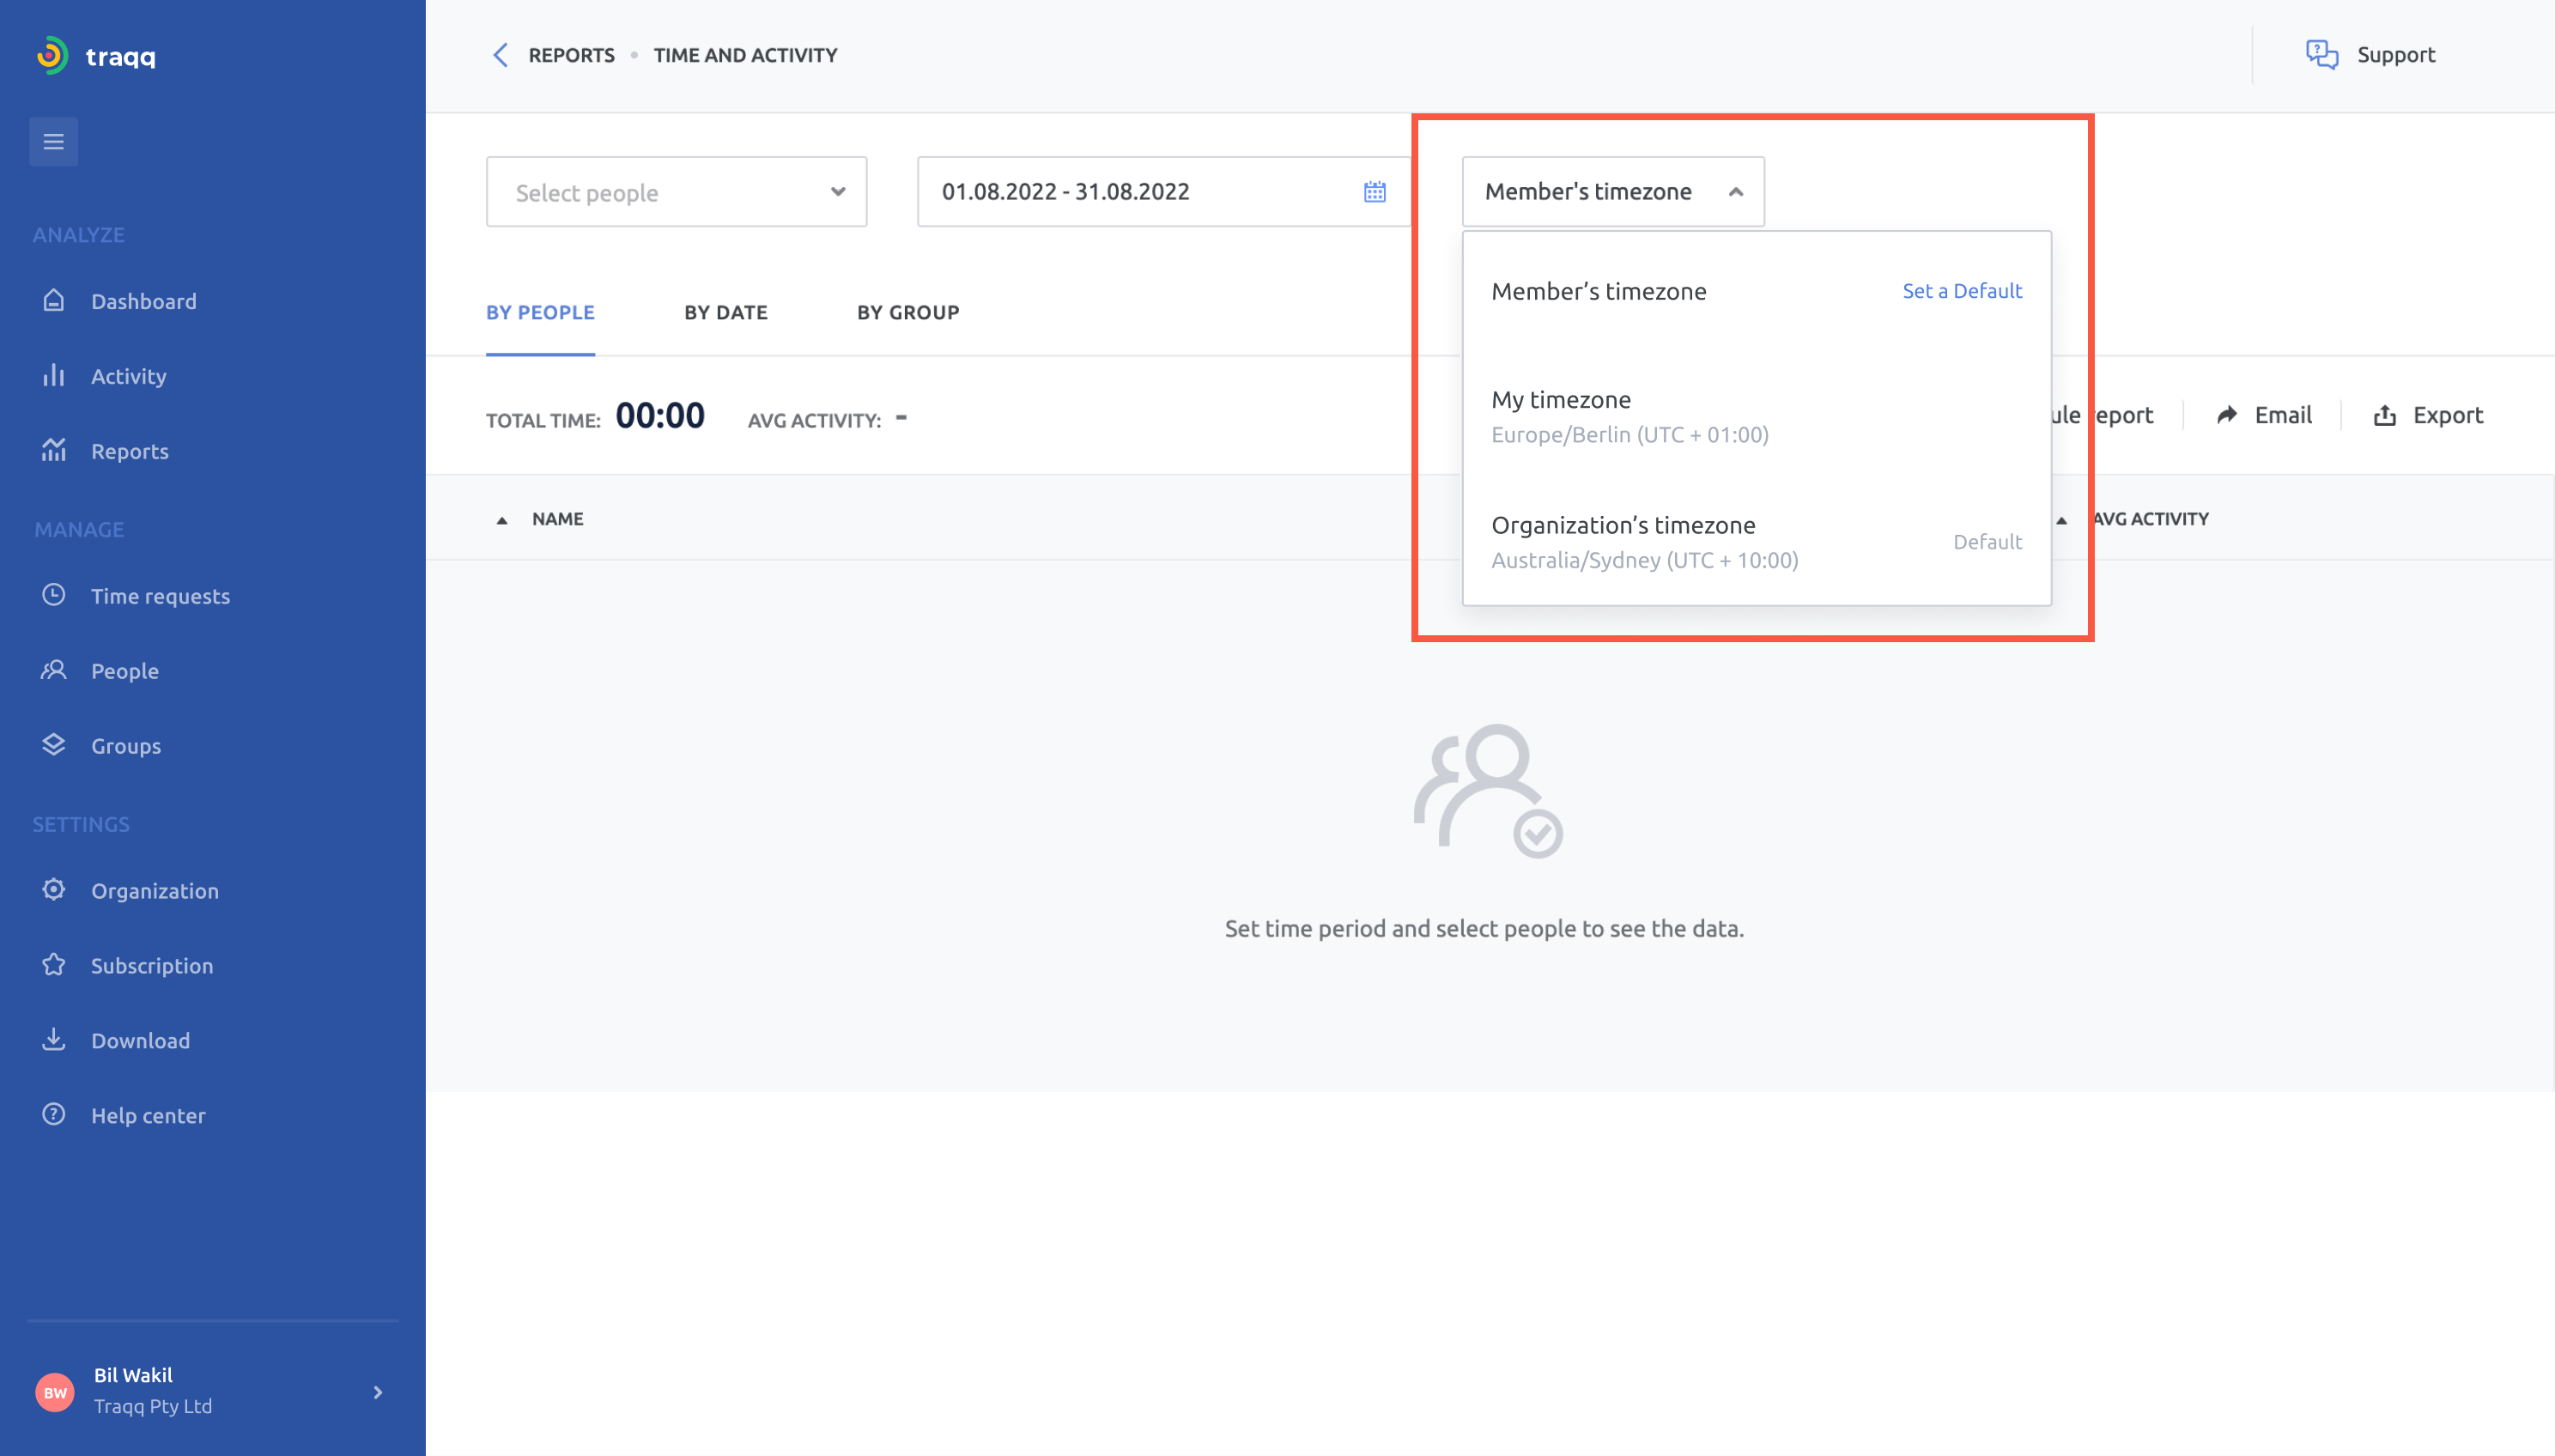Open the calendar icon in date field

[x=1374, y=192]
